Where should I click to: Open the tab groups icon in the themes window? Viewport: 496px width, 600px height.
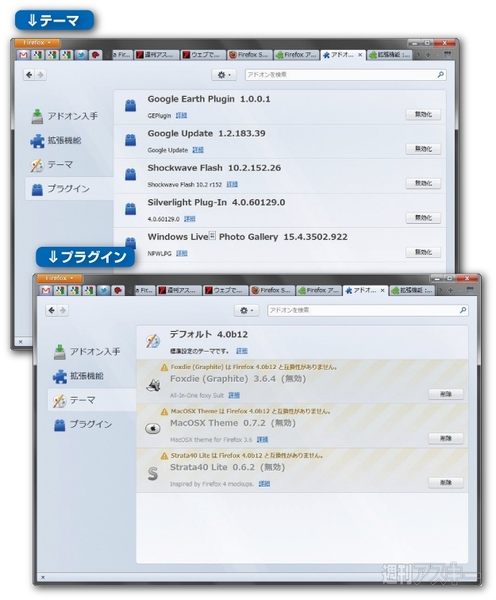coord(470,290)
